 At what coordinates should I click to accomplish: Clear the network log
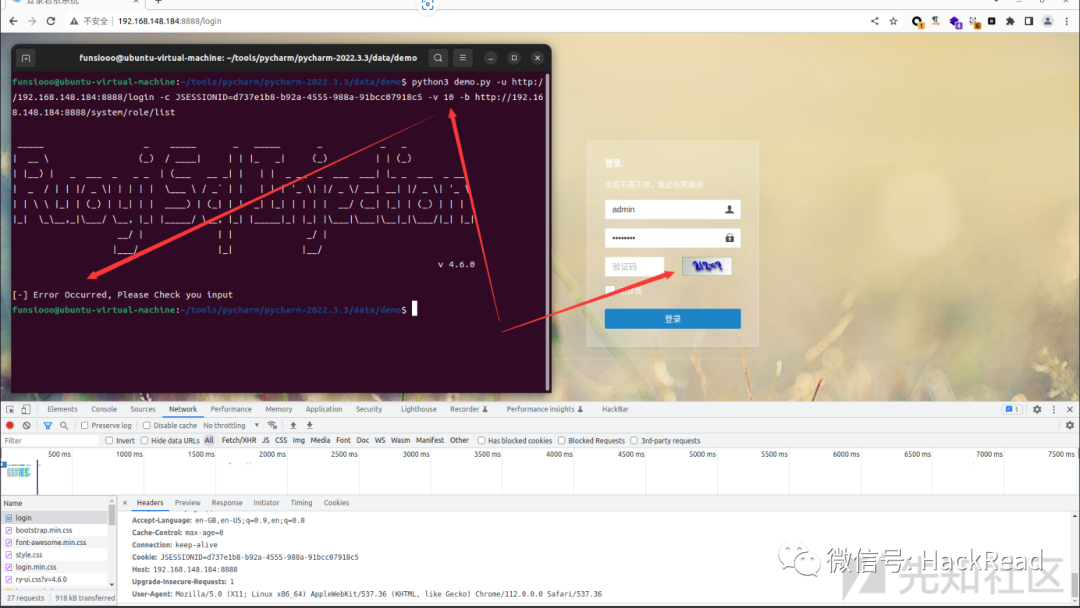(26, 426)
